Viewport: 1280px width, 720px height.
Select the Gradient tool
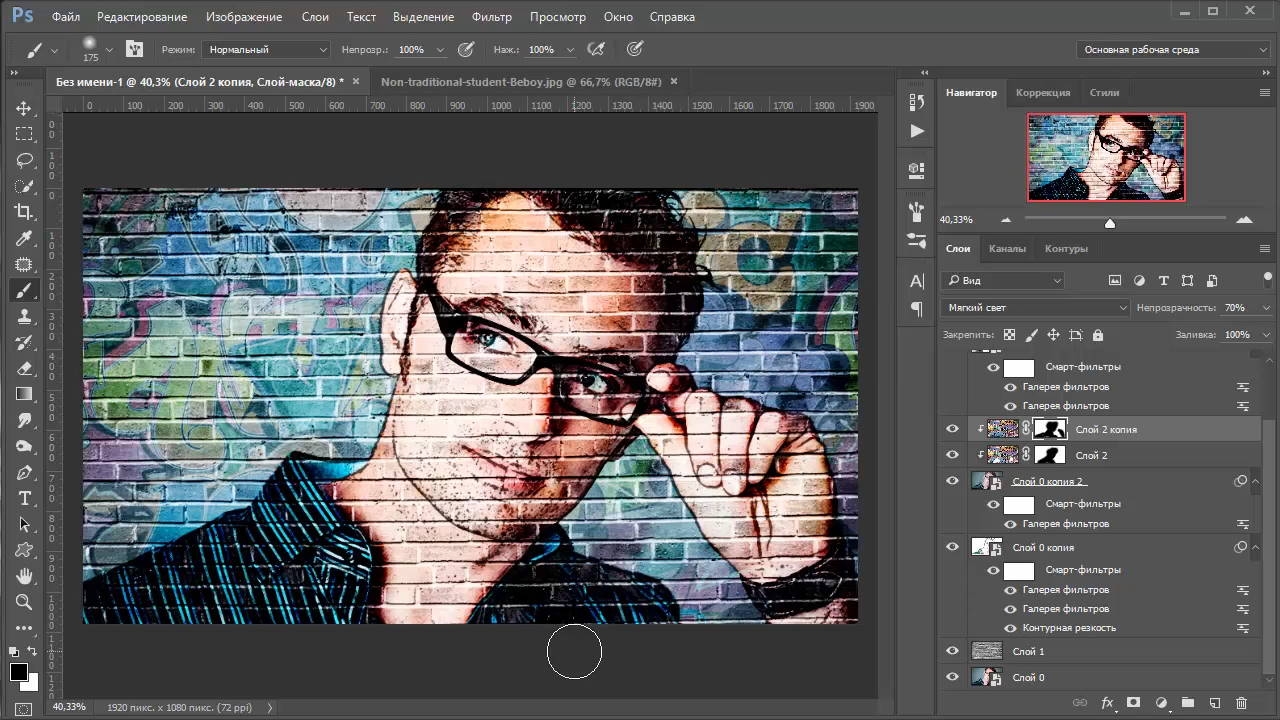click(24, 394)
